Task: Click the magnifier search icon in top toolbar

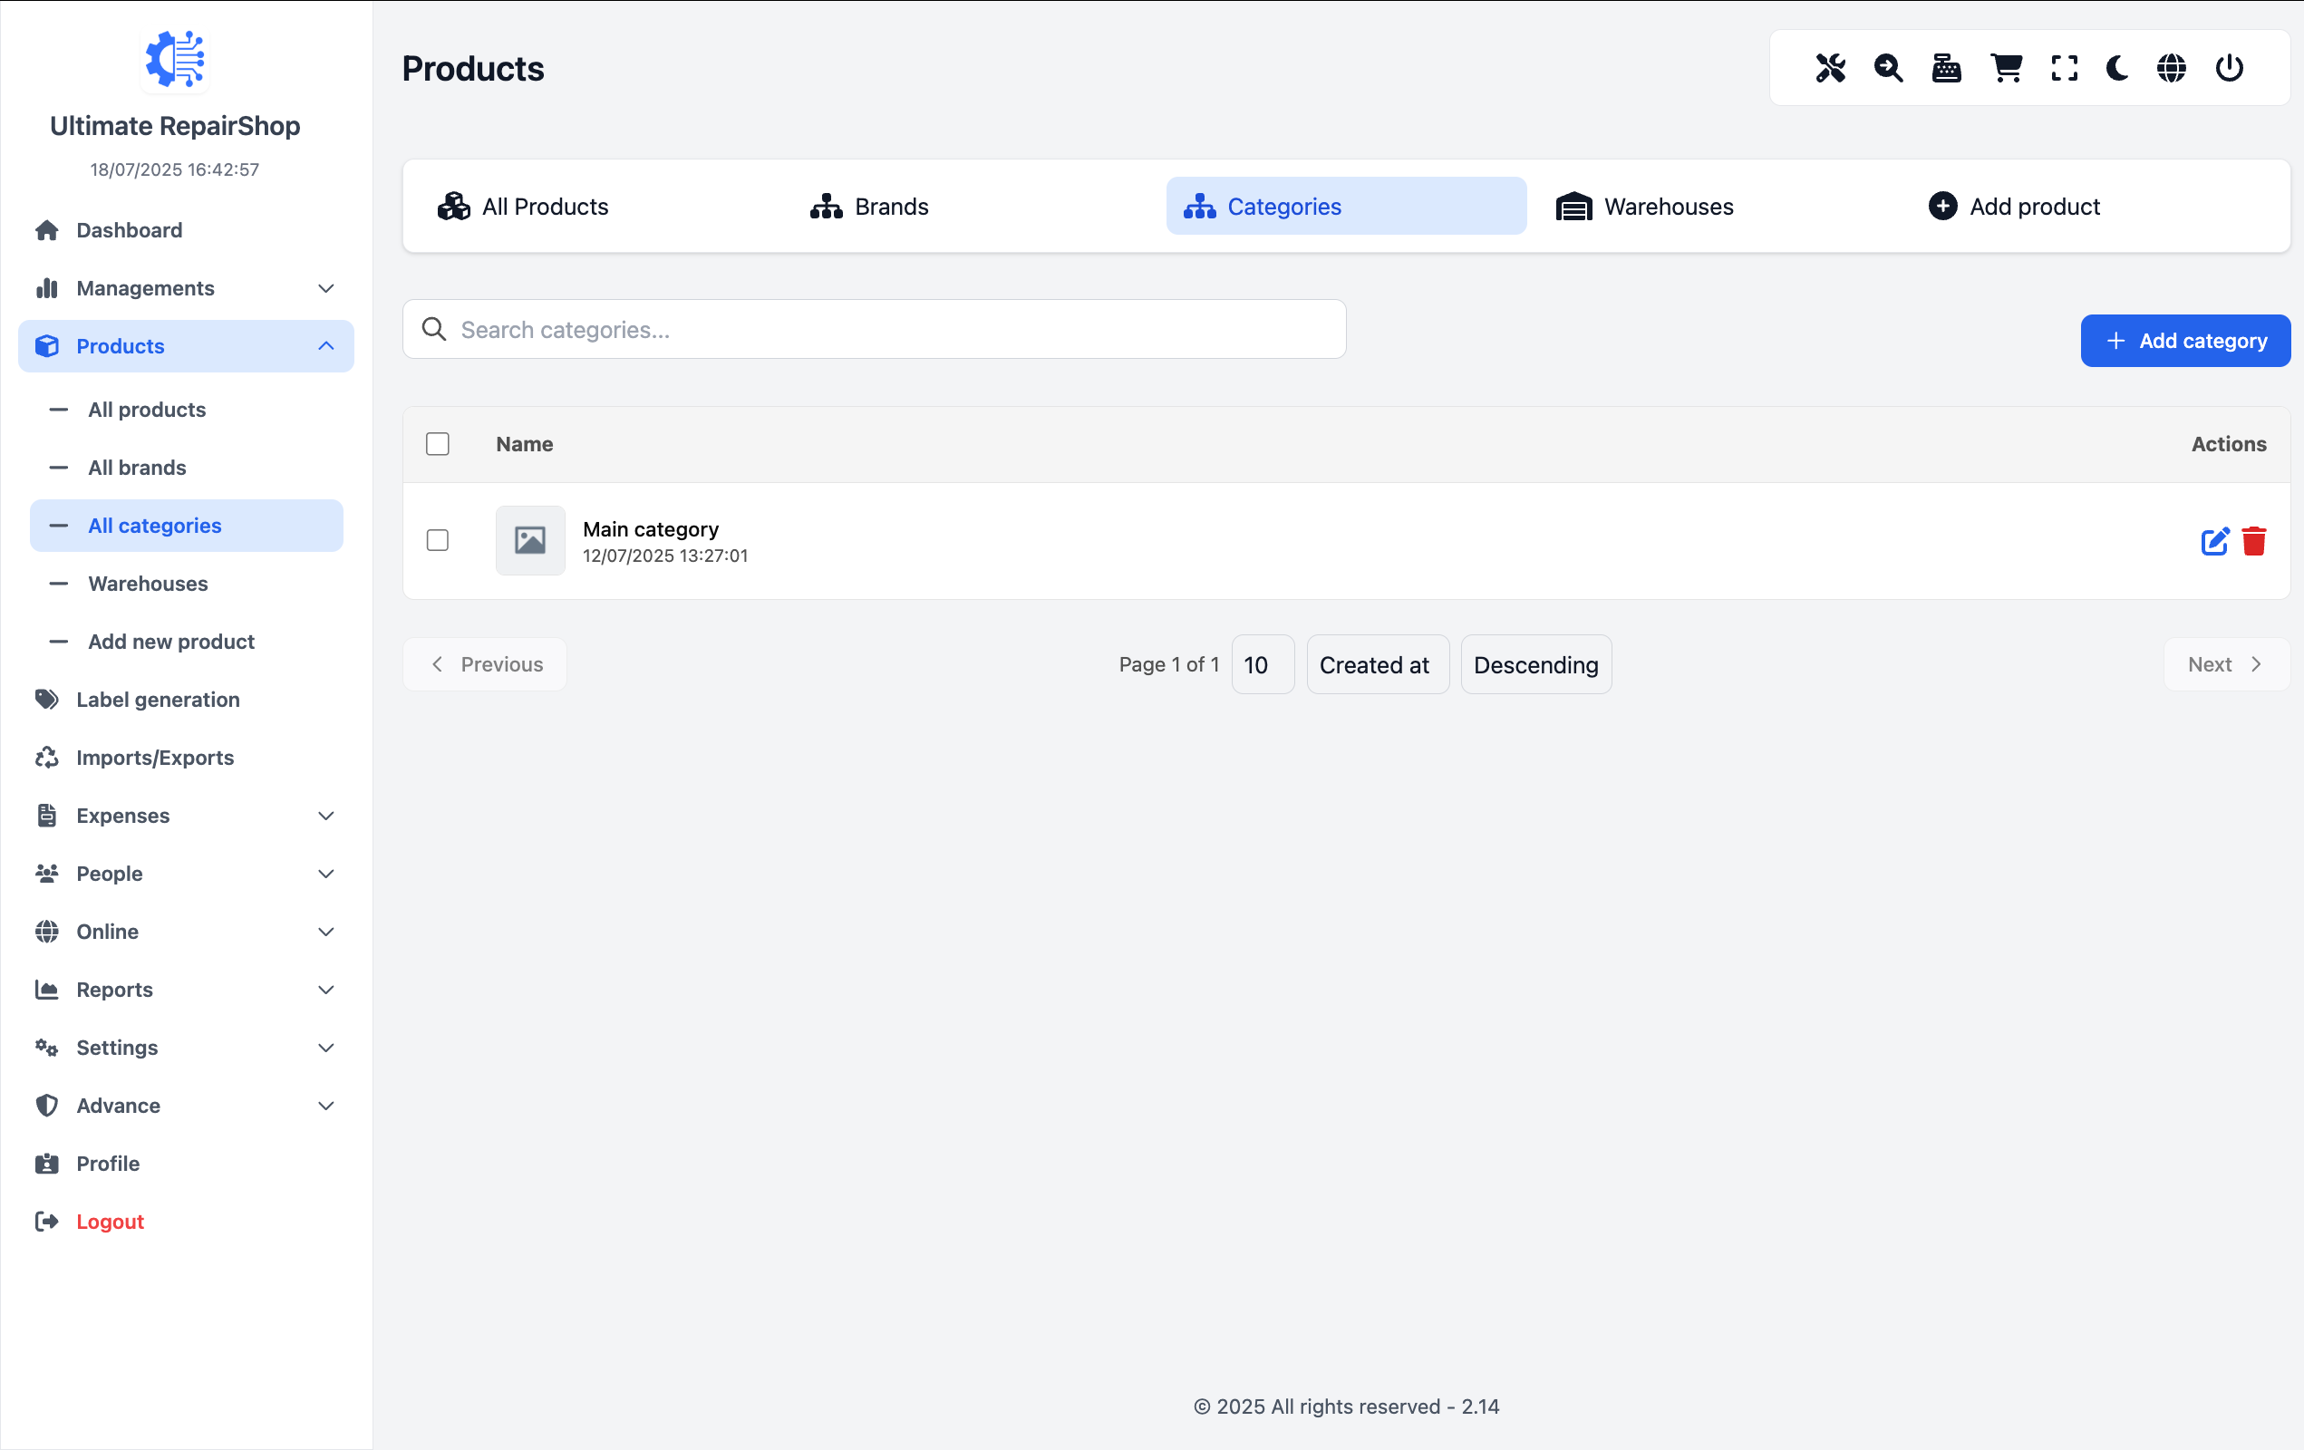Action: click(1888, 68)
